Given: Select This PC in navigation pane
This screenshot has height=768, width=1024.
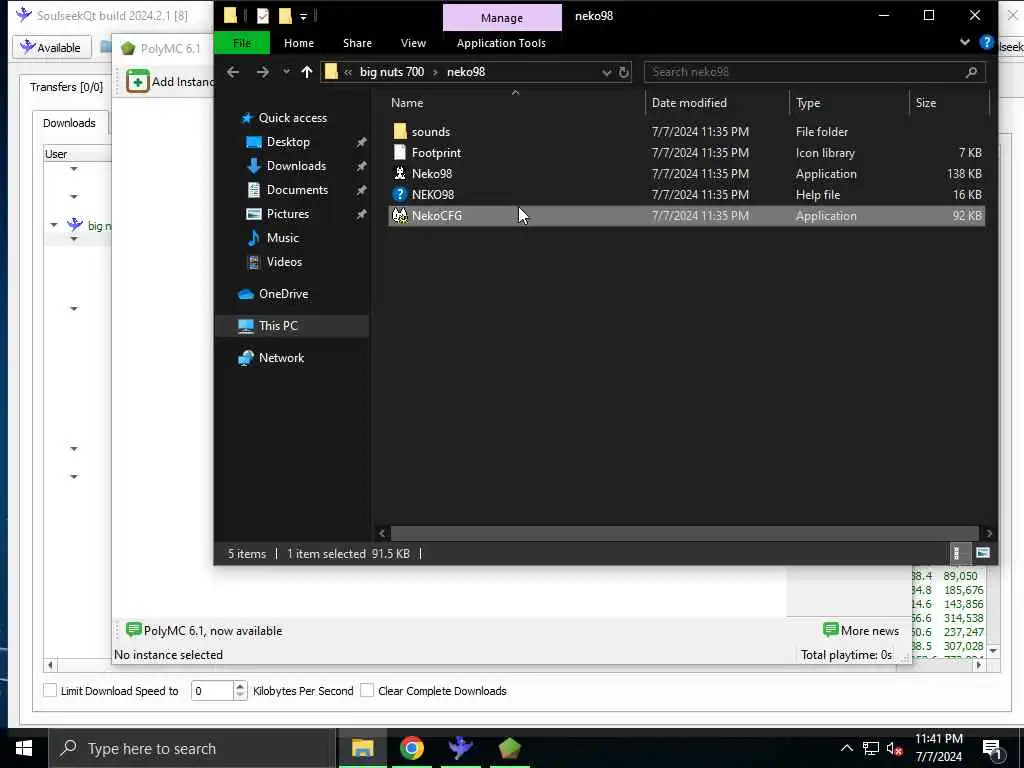Looking at the screenshot, I should tap(278, 326).
